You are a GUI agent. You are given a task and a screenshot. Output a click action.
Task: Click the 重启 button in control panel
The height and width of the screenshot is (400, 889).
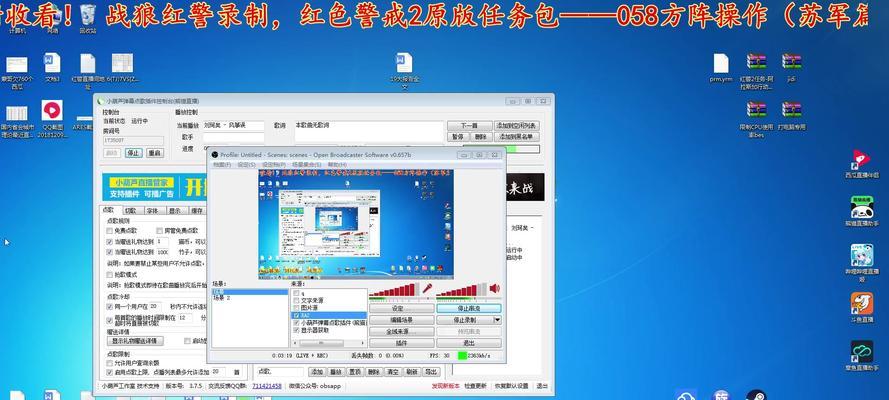click(154, 153)
